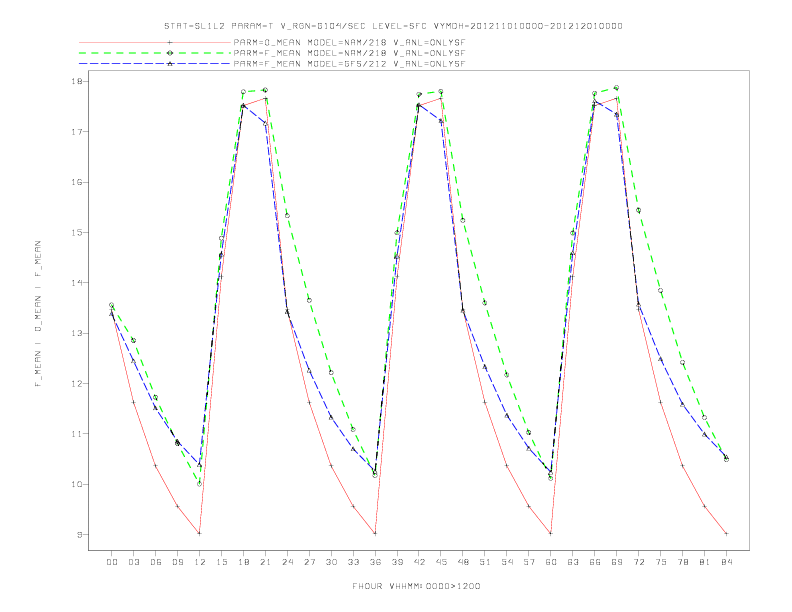
Task: Select the F_MEAN GFS/212 legend entry text
Action: coord(350,64)
